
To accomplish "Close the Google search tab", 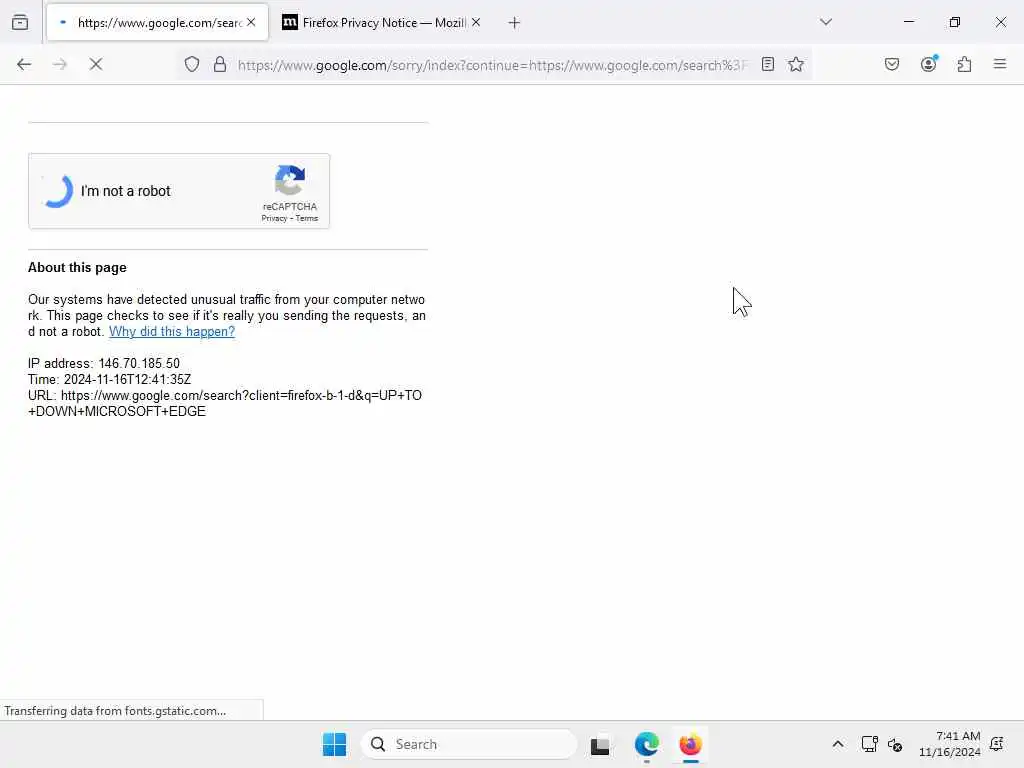I will pyautogui.click(x=251, y=22).
